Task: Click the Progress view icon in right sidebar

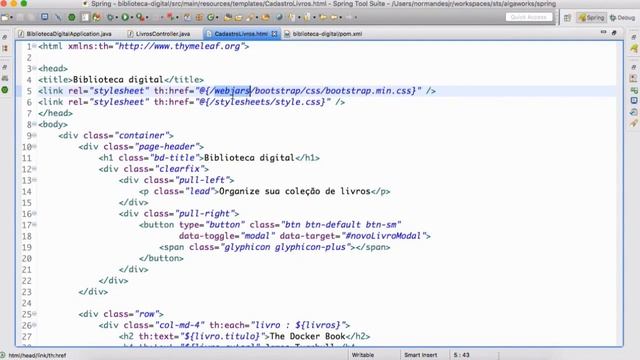Action: [x=633, y=111]
